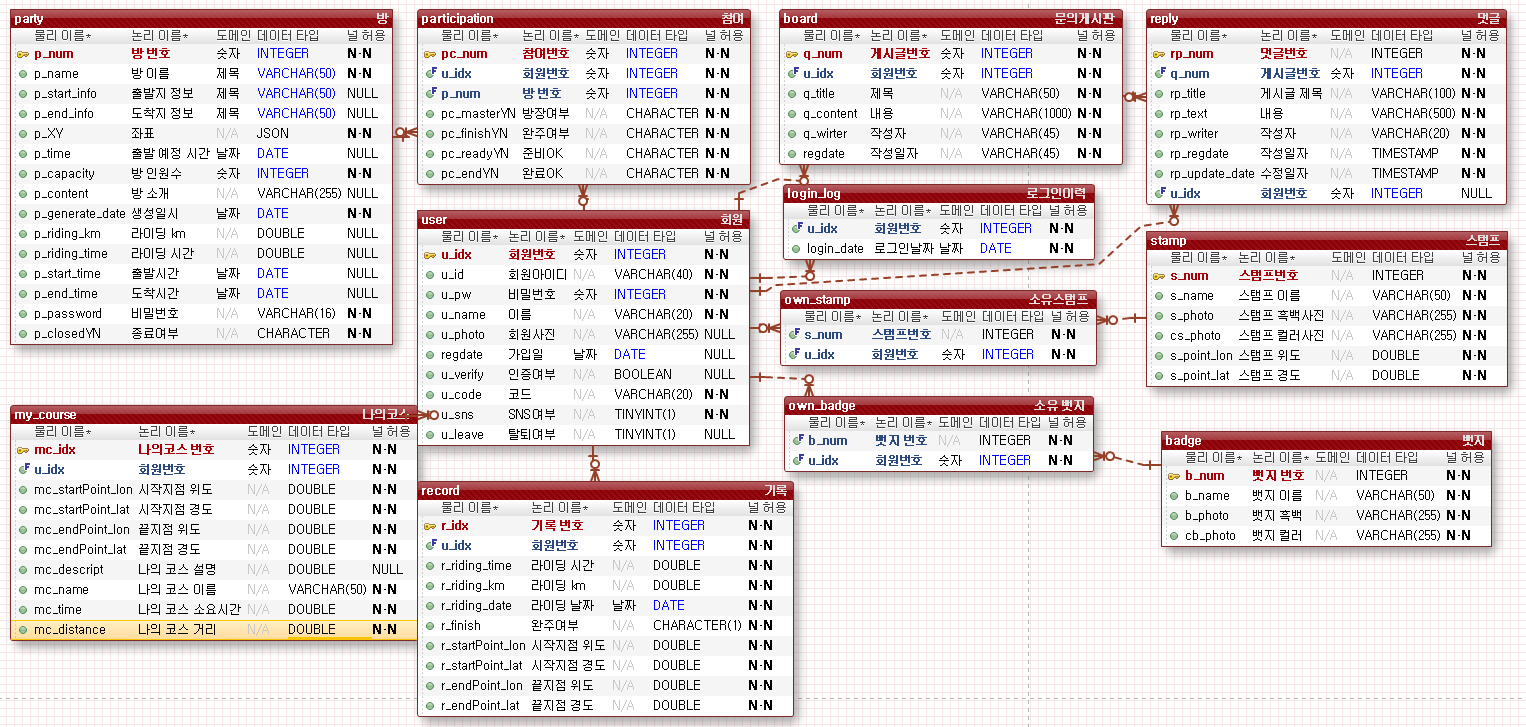Select the own_stamp table header
The image size is (1526, 727).
940,299
